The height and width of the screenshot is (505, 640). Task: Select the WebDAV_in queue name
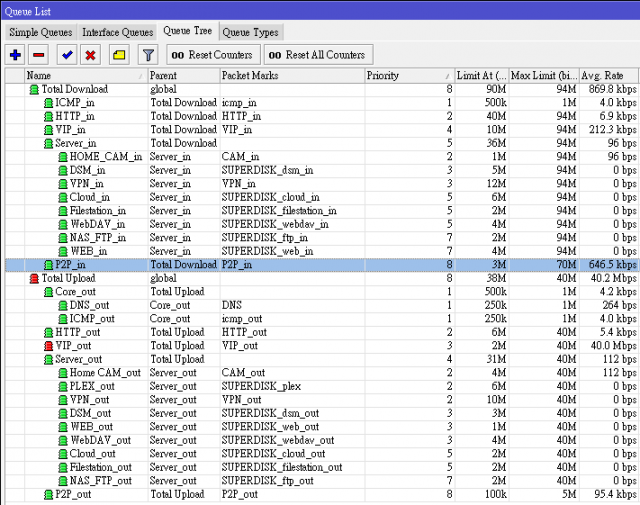98,224
